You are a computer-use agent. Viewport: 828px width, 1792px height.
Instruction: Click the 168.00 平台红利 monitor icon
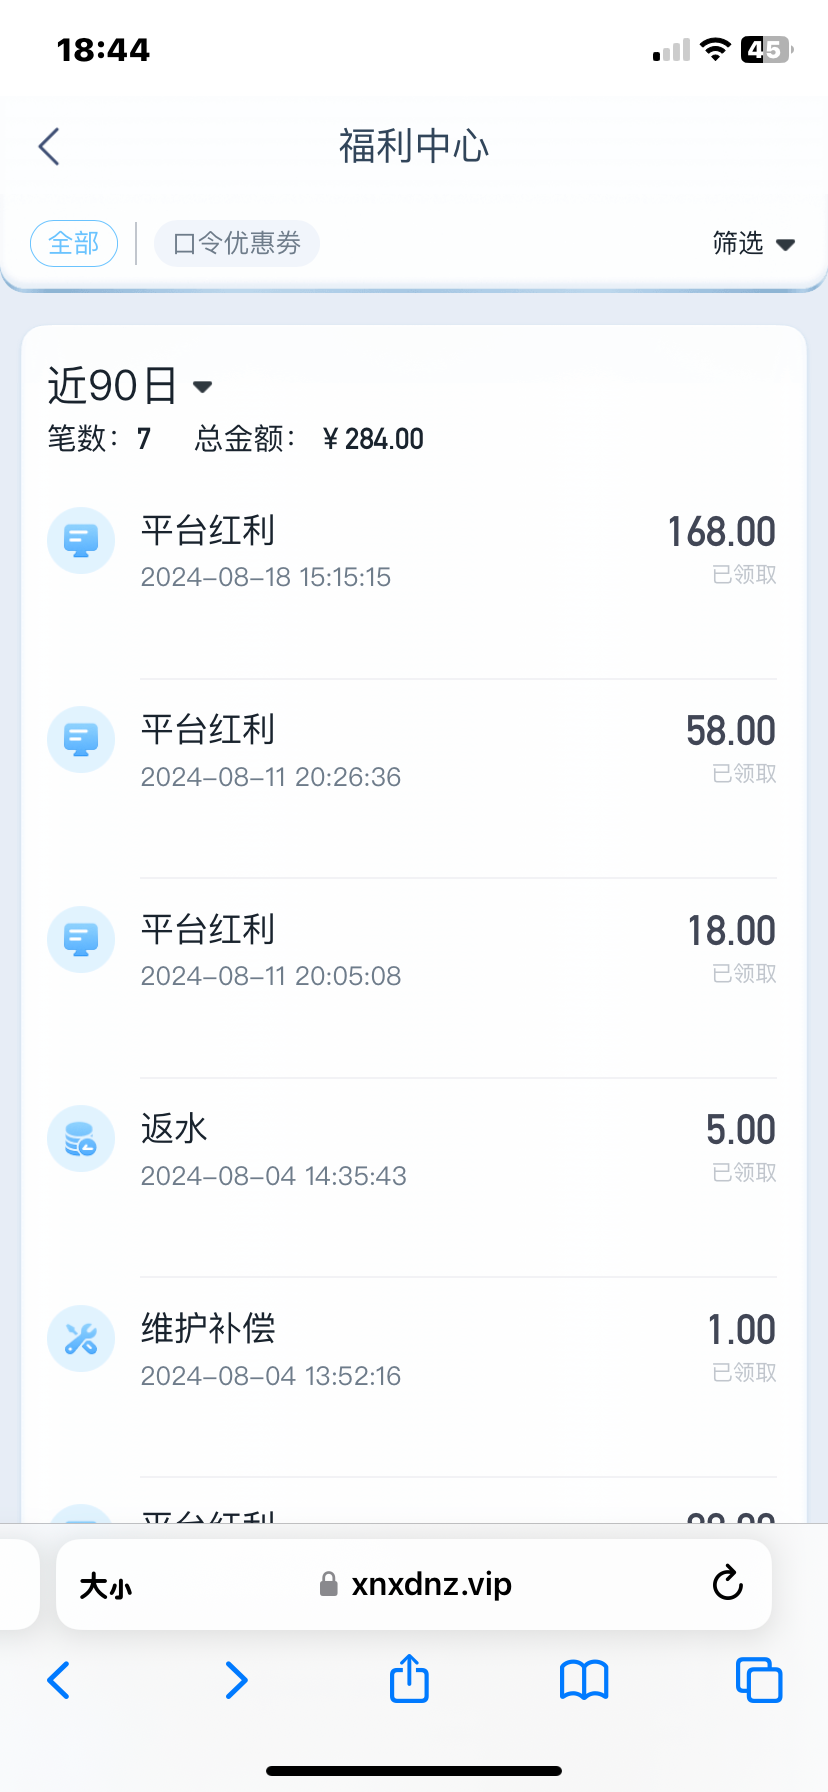[81, 540]
